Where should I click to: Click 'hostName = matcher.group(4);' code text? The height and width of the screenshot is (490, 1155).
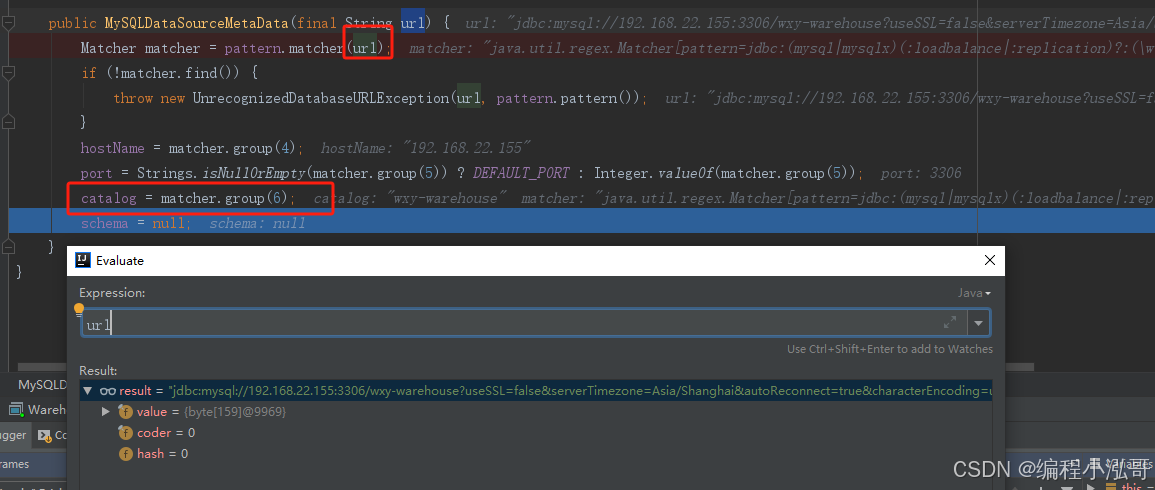tap(192, 148)
